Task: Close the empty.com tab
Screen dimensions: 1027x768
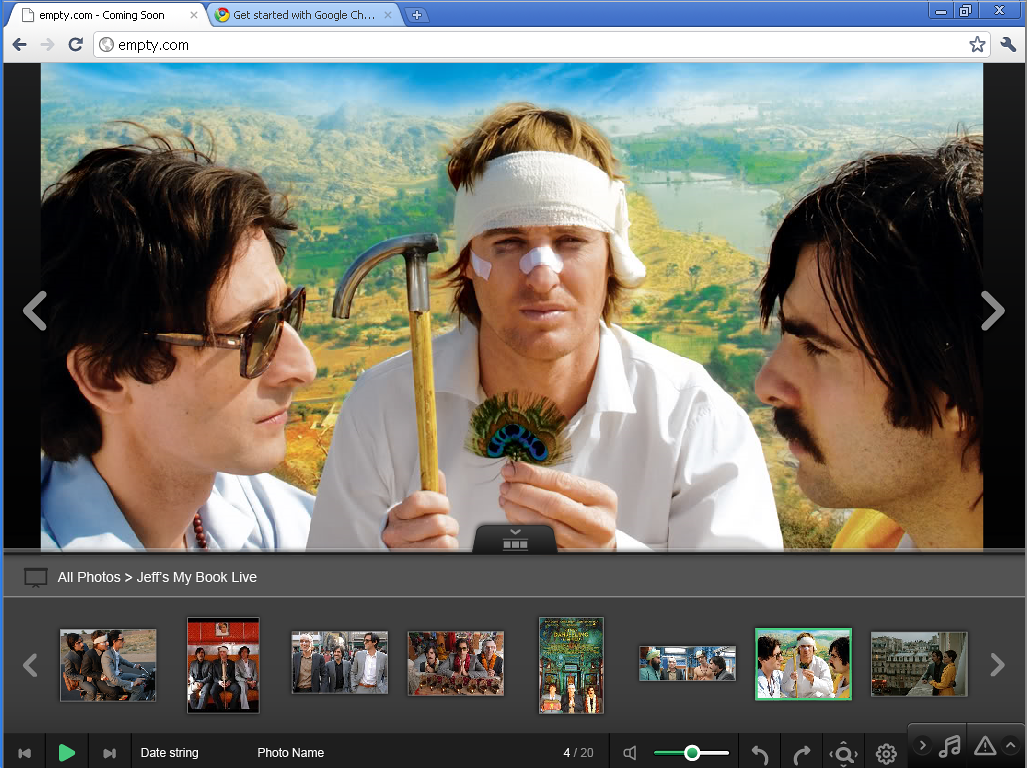Action: coord(194,15)
